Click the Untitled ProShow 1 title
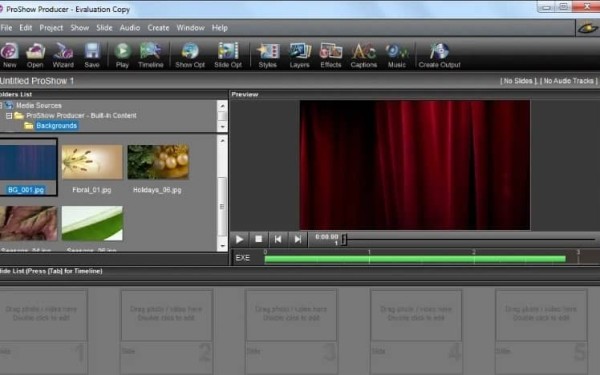 [37, 81]
